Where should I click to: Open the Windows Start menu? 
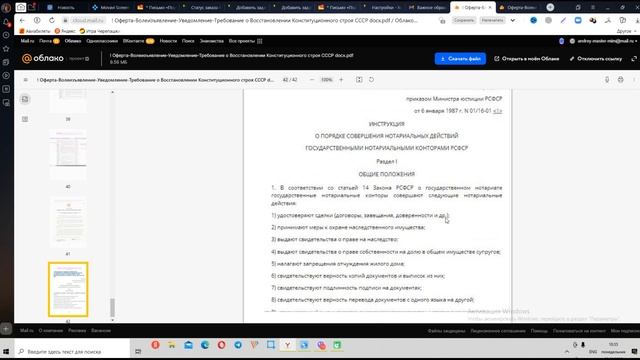pos(6,351)
